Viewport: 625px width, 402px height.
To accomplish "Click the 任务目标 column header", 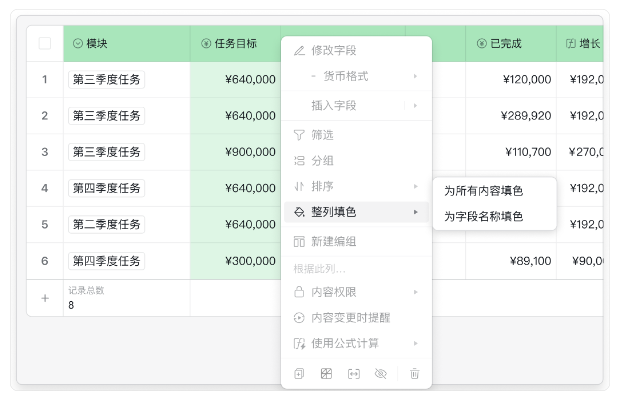I will [235, 44].
